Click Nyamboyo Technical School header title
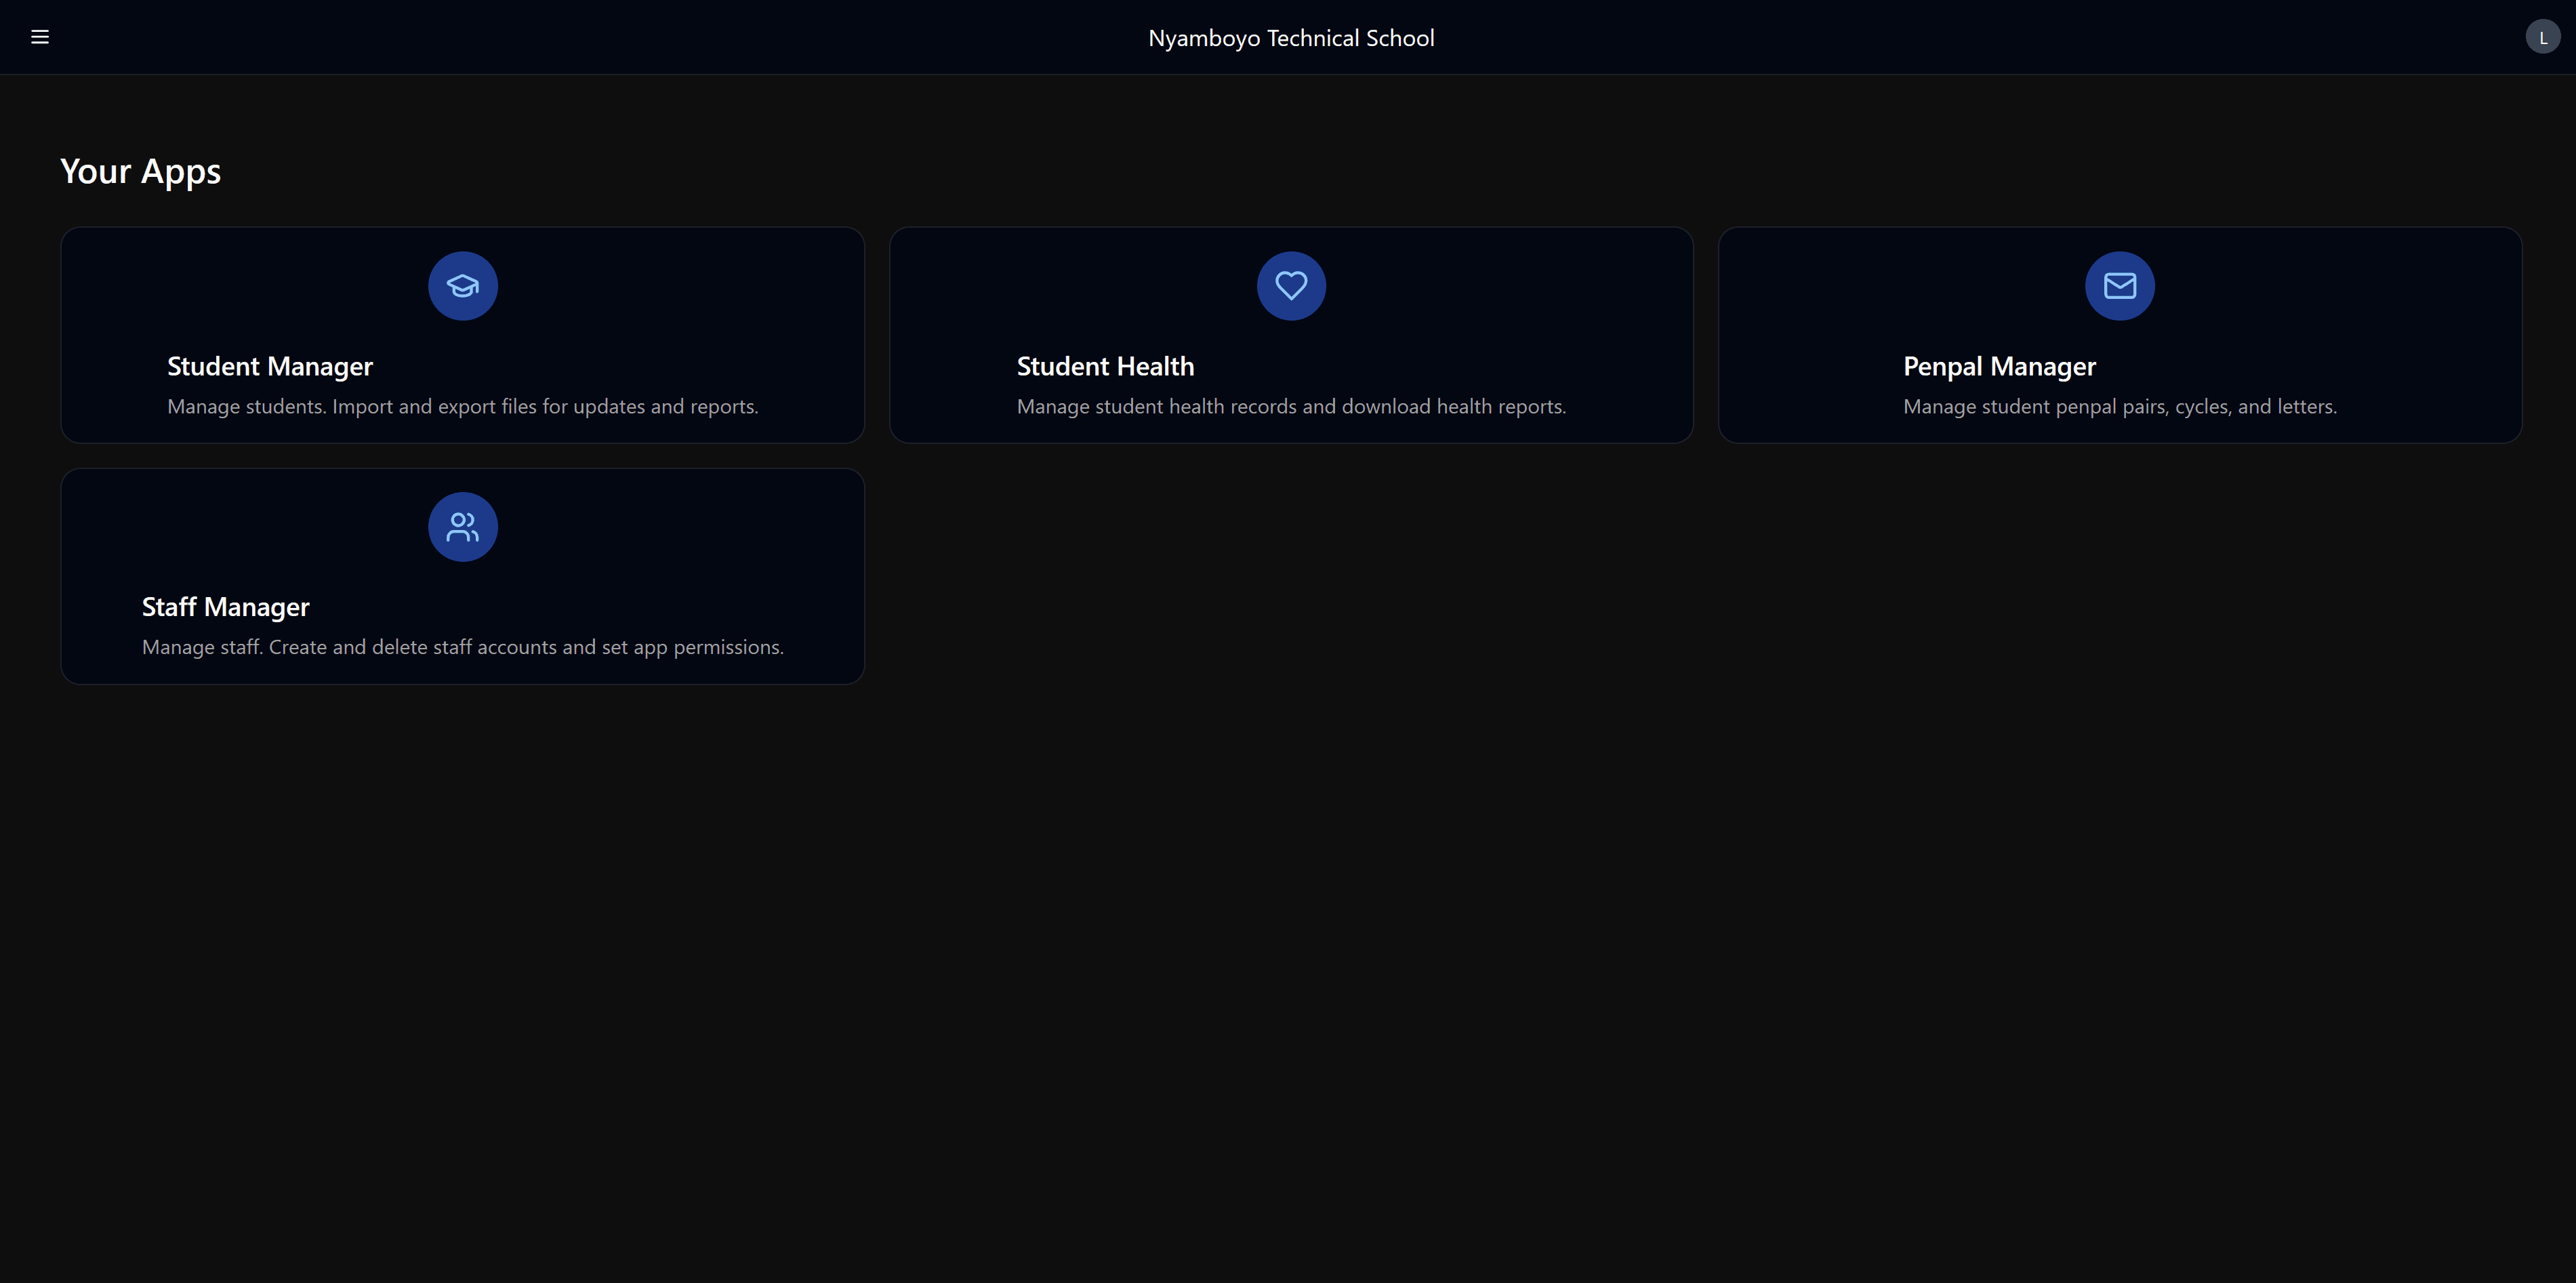2576x1283 pixels. (1291, 38)
